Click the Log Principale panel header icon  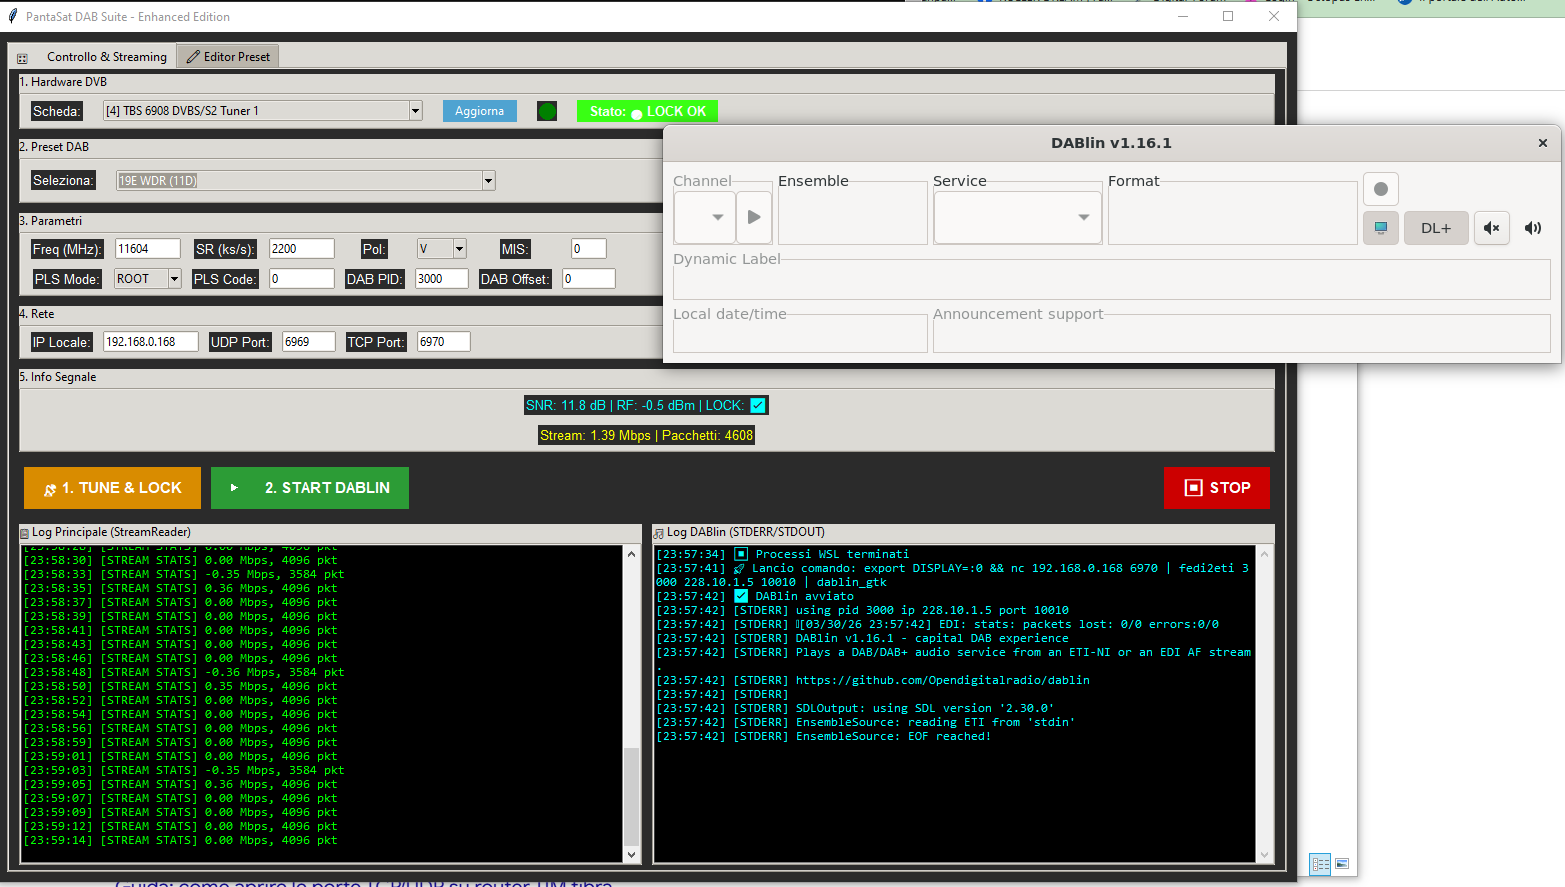tap(25, 533)
